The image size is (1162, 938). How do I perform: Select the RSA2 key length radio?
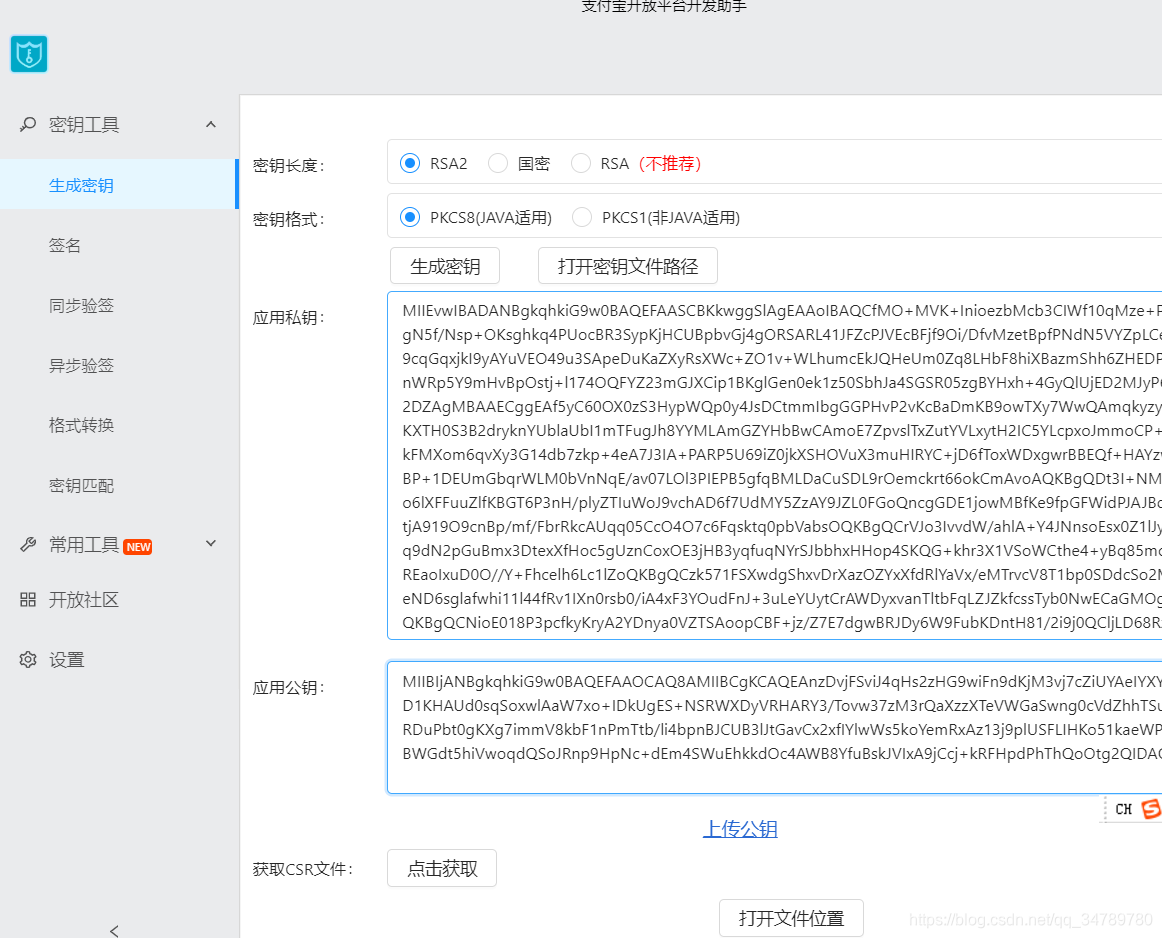coord(410,163)
